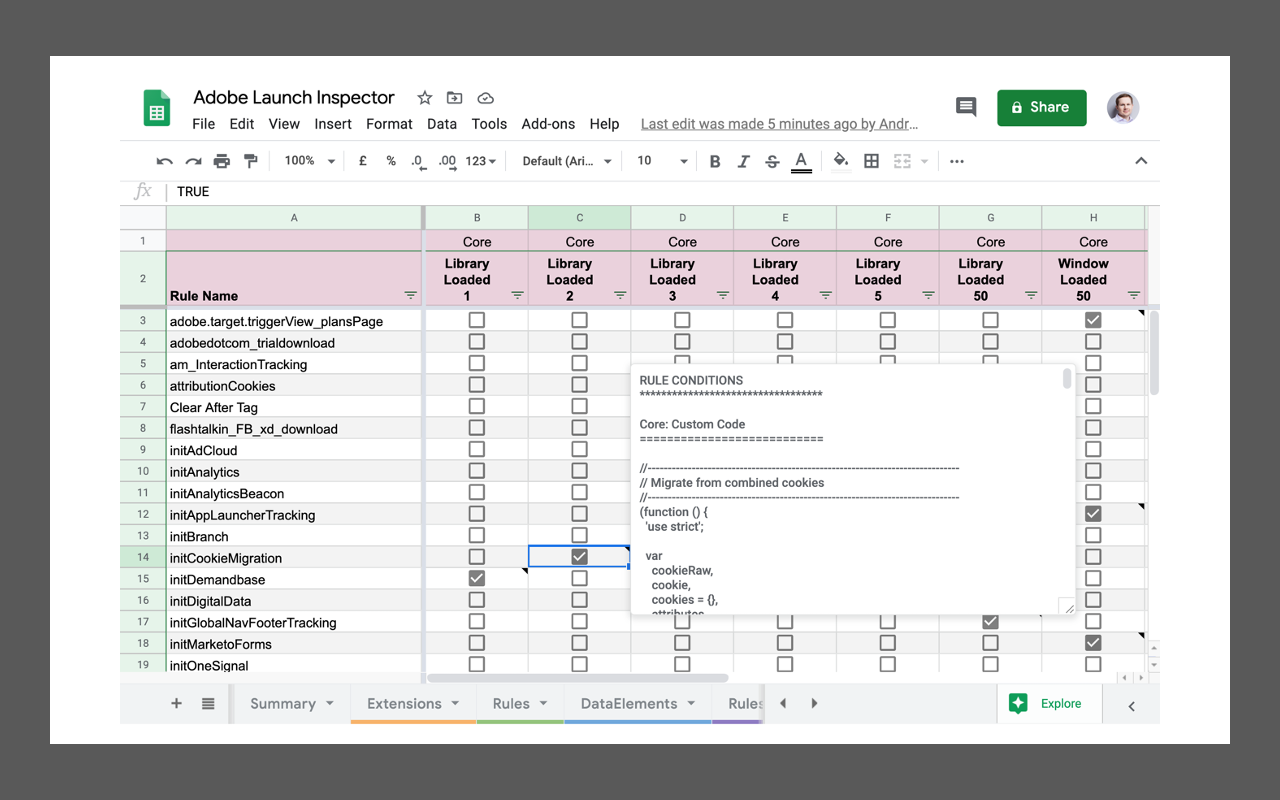Click the Print icon
Viewport: 1280px width, 800px height.
(222, 161)
